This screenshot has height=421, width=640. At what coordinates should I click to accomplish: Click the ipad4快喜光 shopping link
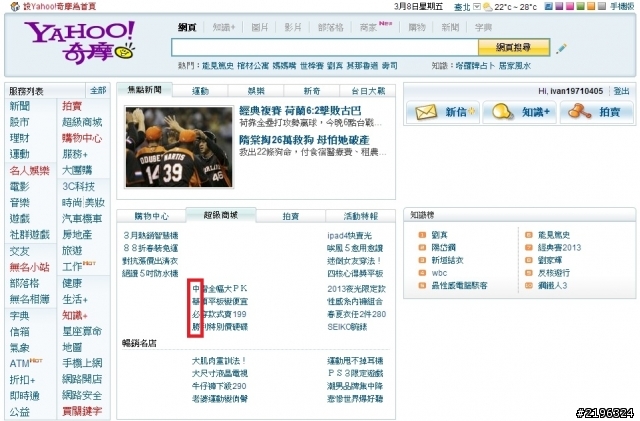(x=349, y=236)
